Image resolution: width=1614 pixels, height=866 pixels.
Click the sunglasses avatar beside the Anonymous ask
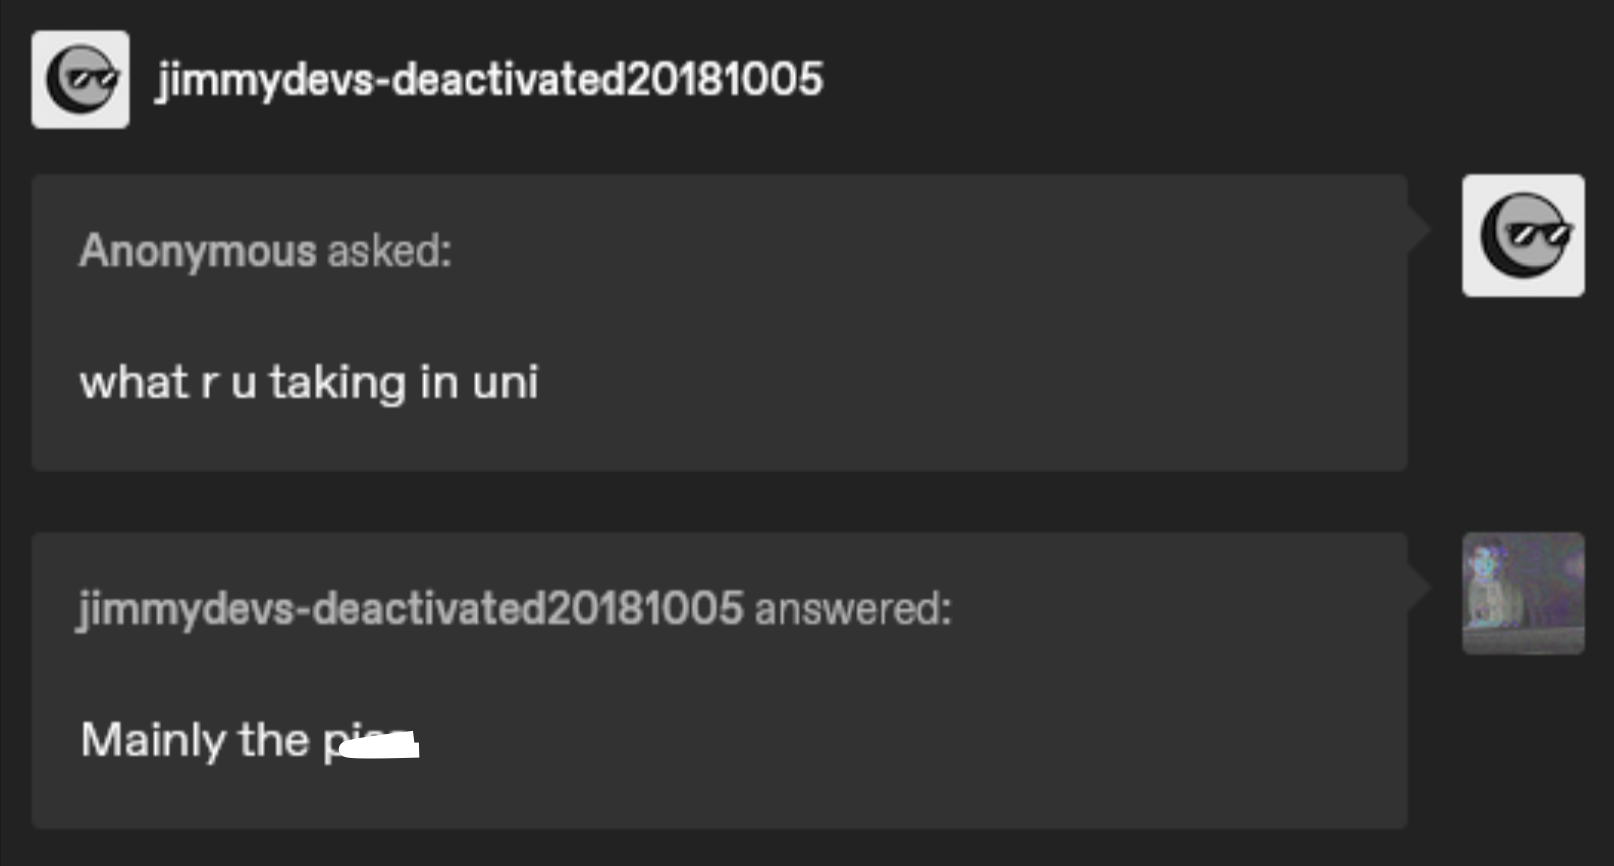1522,236
